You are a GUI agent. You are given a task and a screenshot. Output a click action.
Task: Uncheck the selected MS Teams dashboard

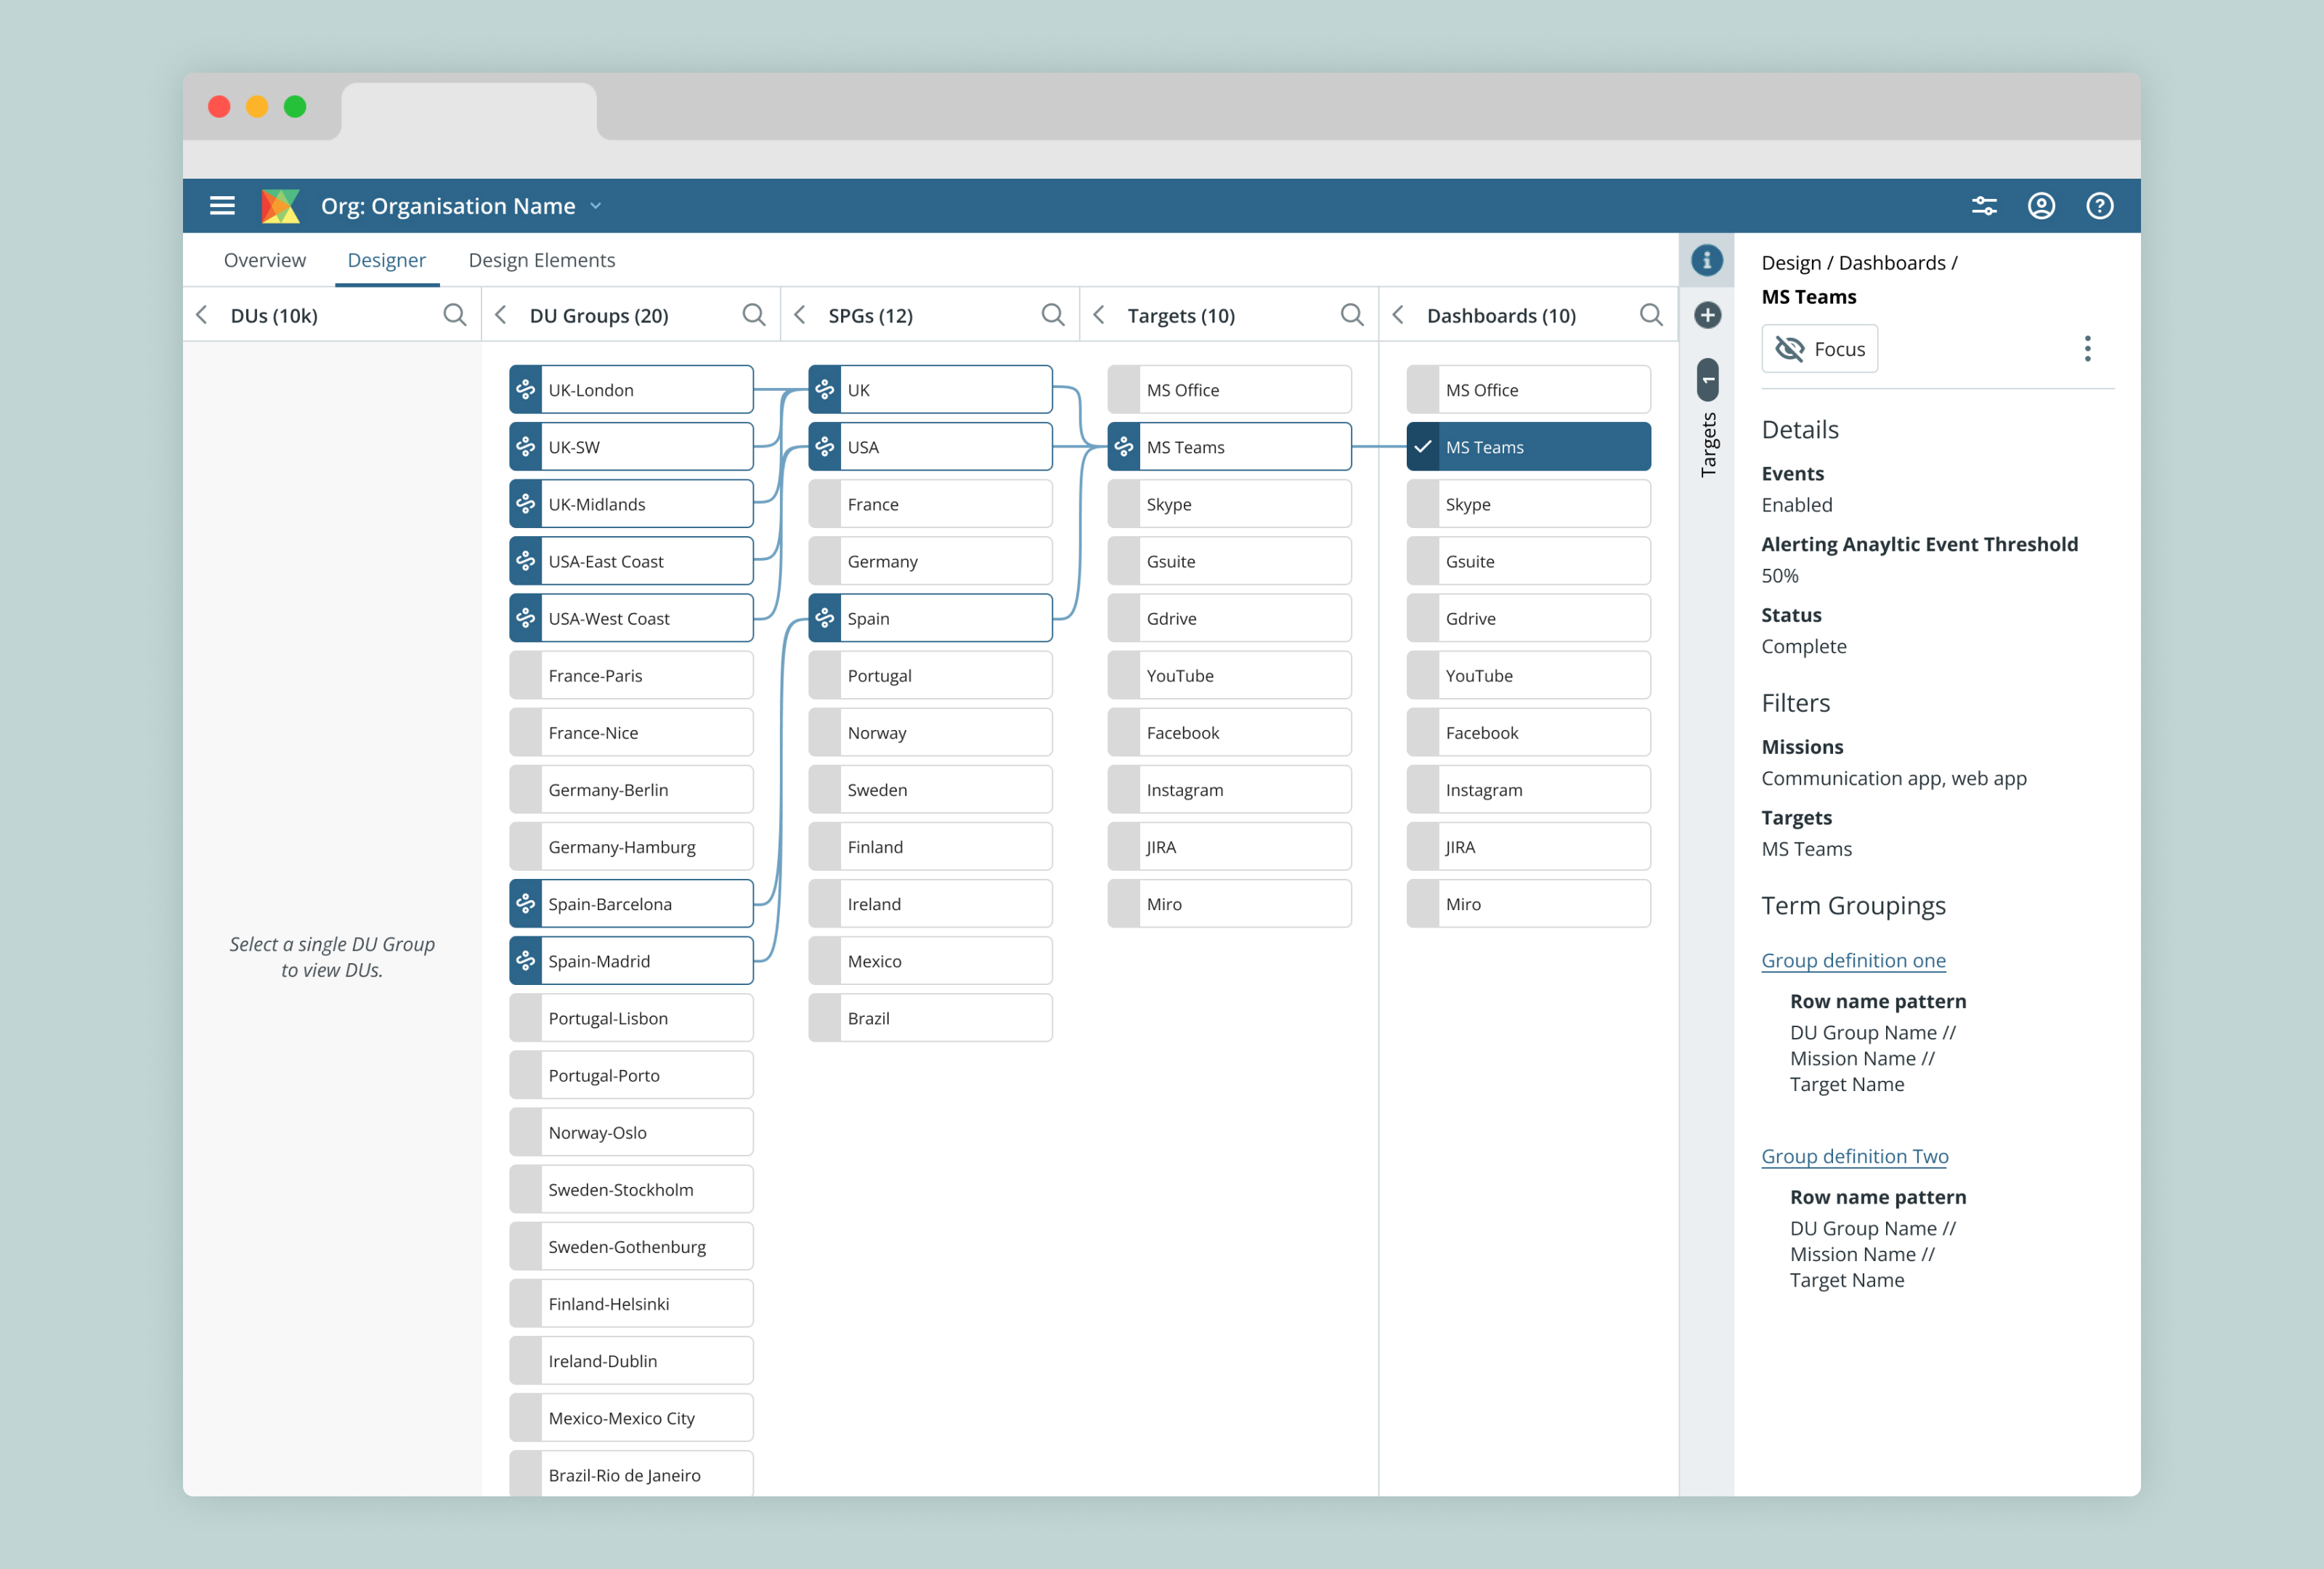tap(1423, 447)
